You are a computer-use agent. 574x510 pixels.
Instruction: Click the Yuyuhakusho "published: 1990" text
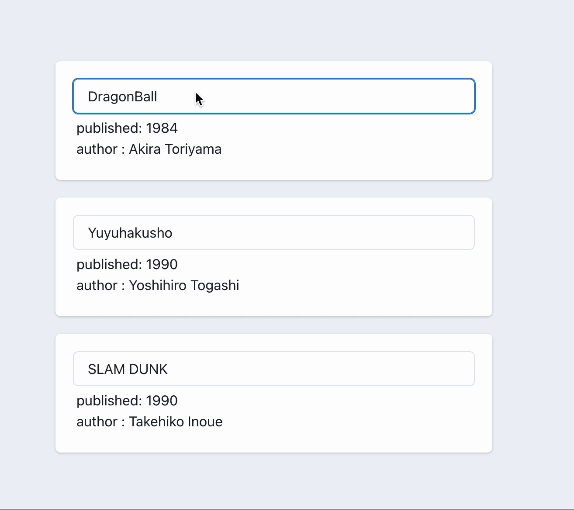(x=127, y=264)
